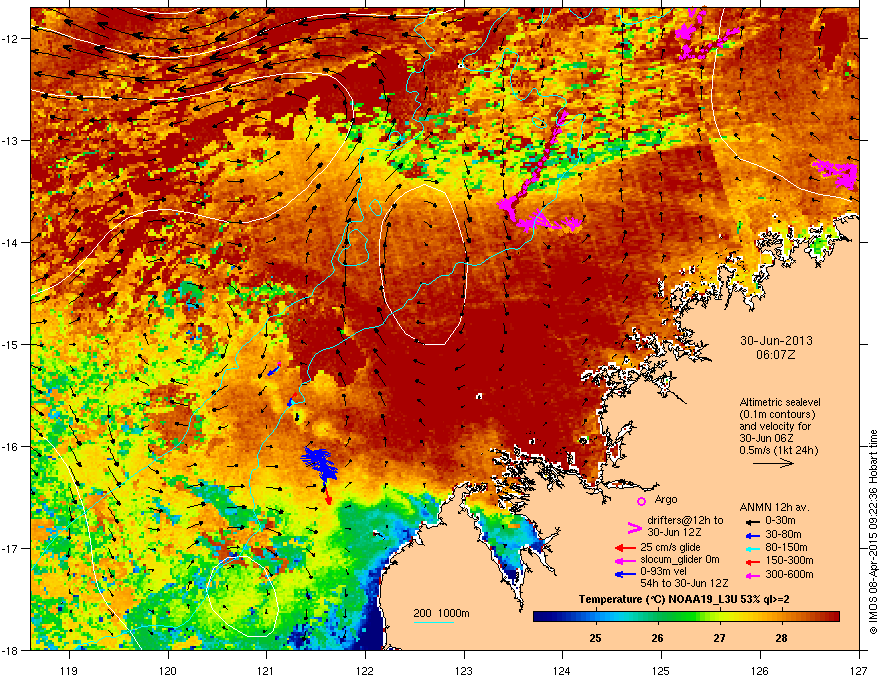The width and height of the screenshot is (880, 680).
Task: Click the '30-80m' depth label
Action: pos(783,535)
